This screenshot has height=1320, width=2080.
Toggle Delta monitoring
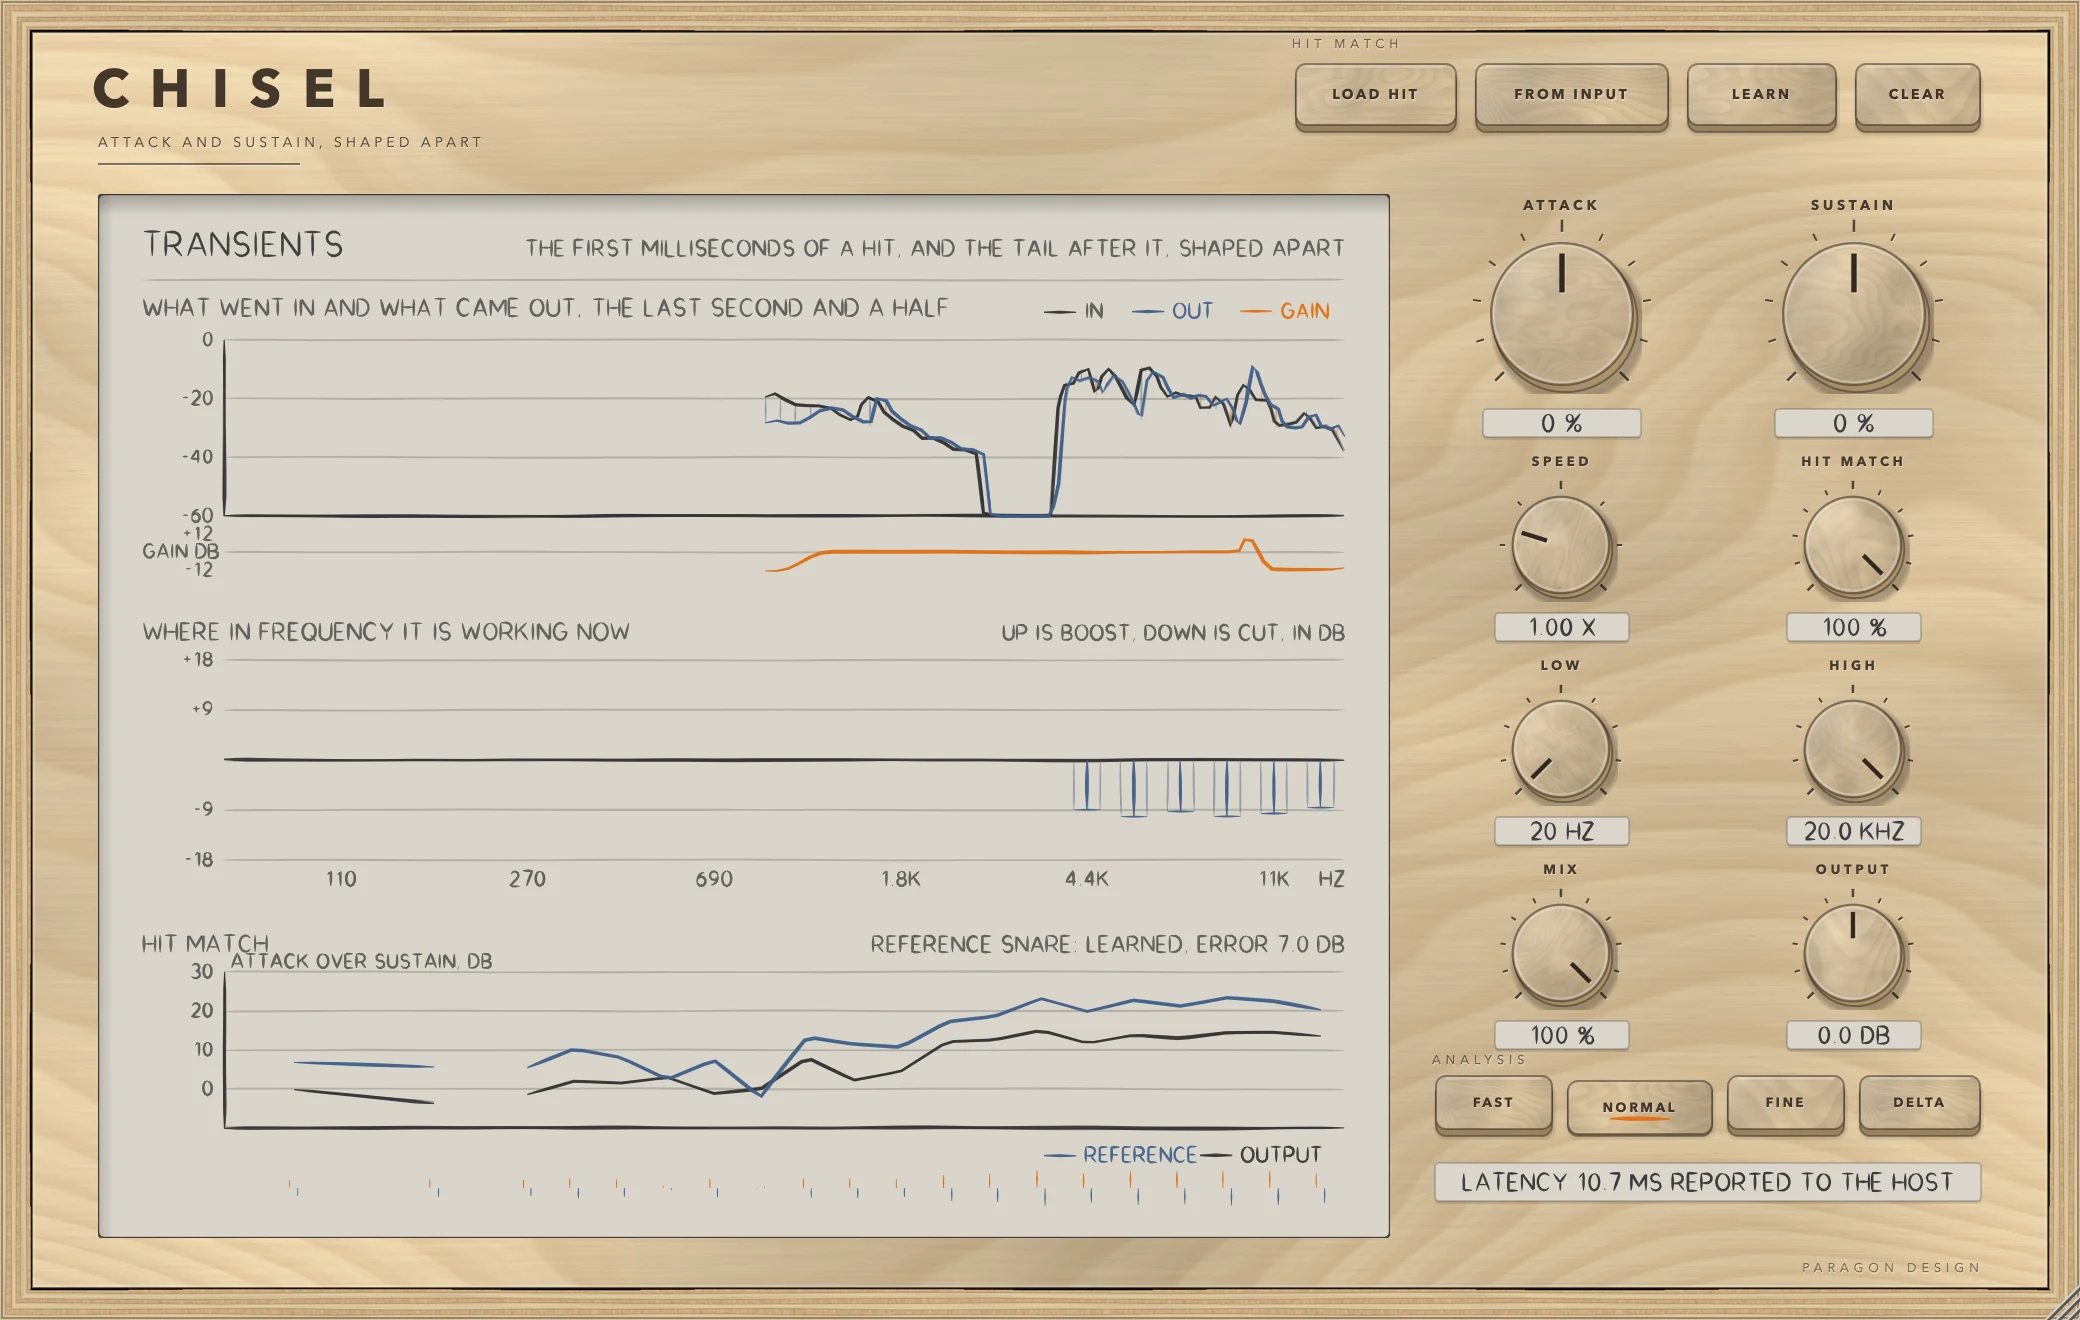tap(1919, 1103)
